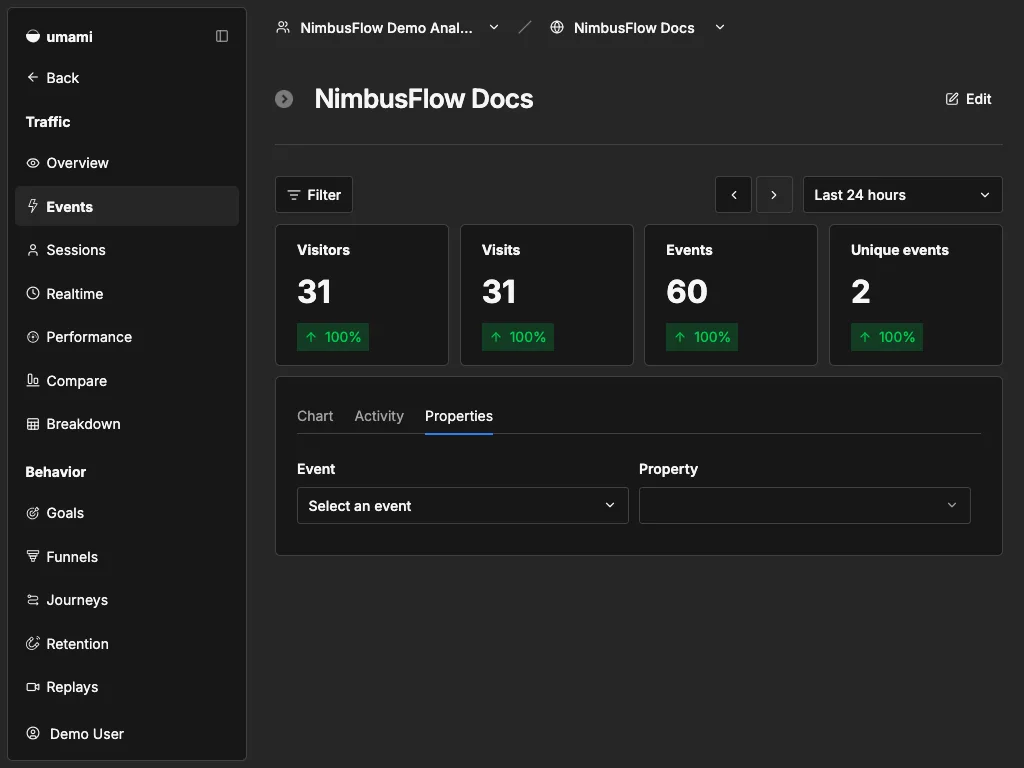Screen dimensions: 1024x768
Task: Click the Sessions person icon
Action: click(x=33, y=250)
